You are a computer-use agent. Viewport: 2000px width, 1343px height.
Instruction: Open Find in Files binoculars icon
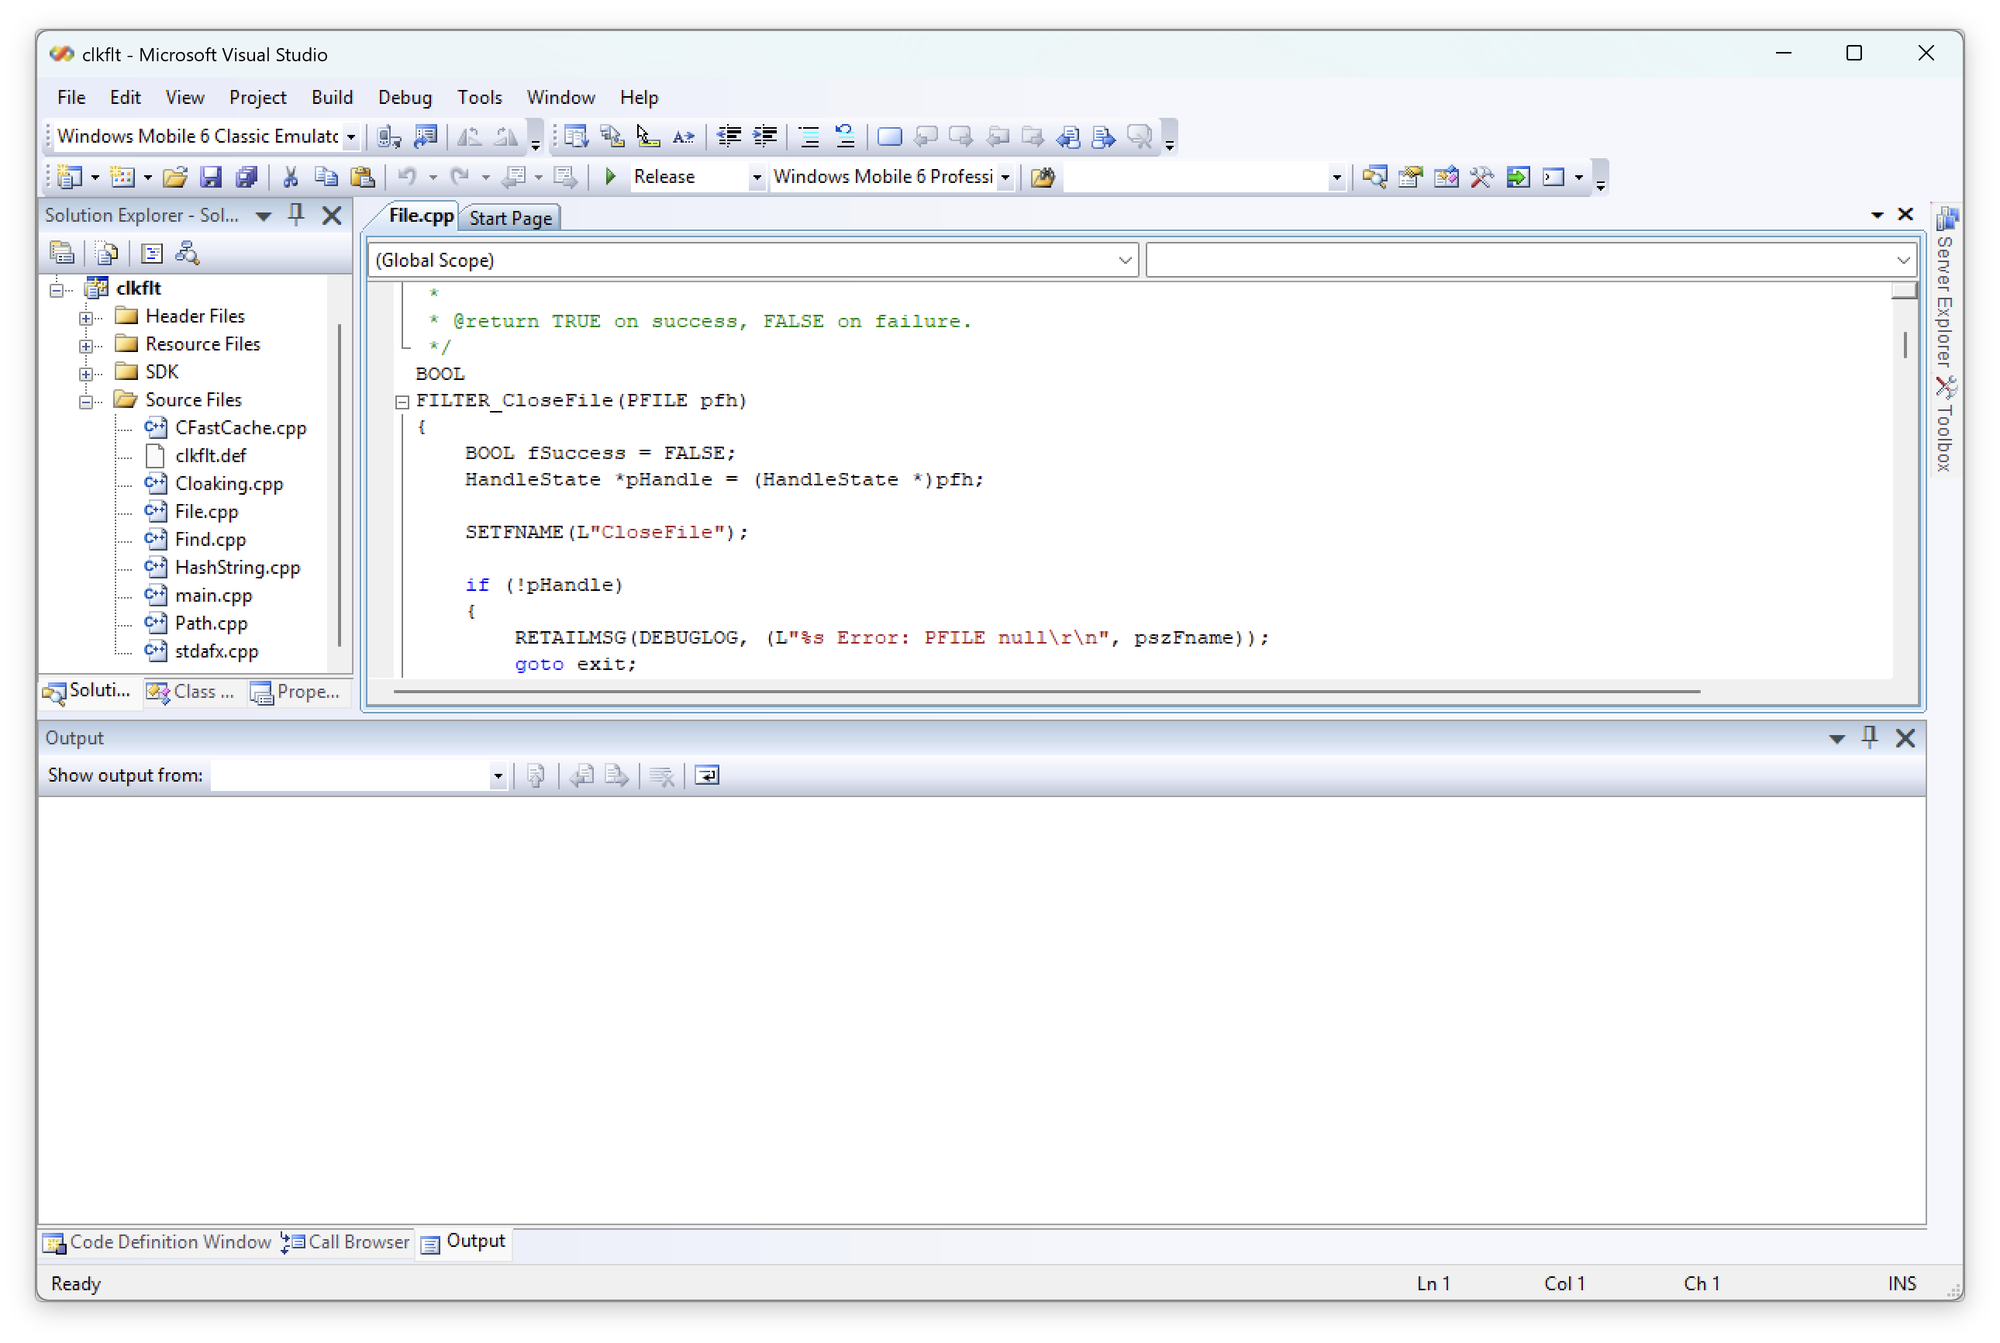(1043, 177)
